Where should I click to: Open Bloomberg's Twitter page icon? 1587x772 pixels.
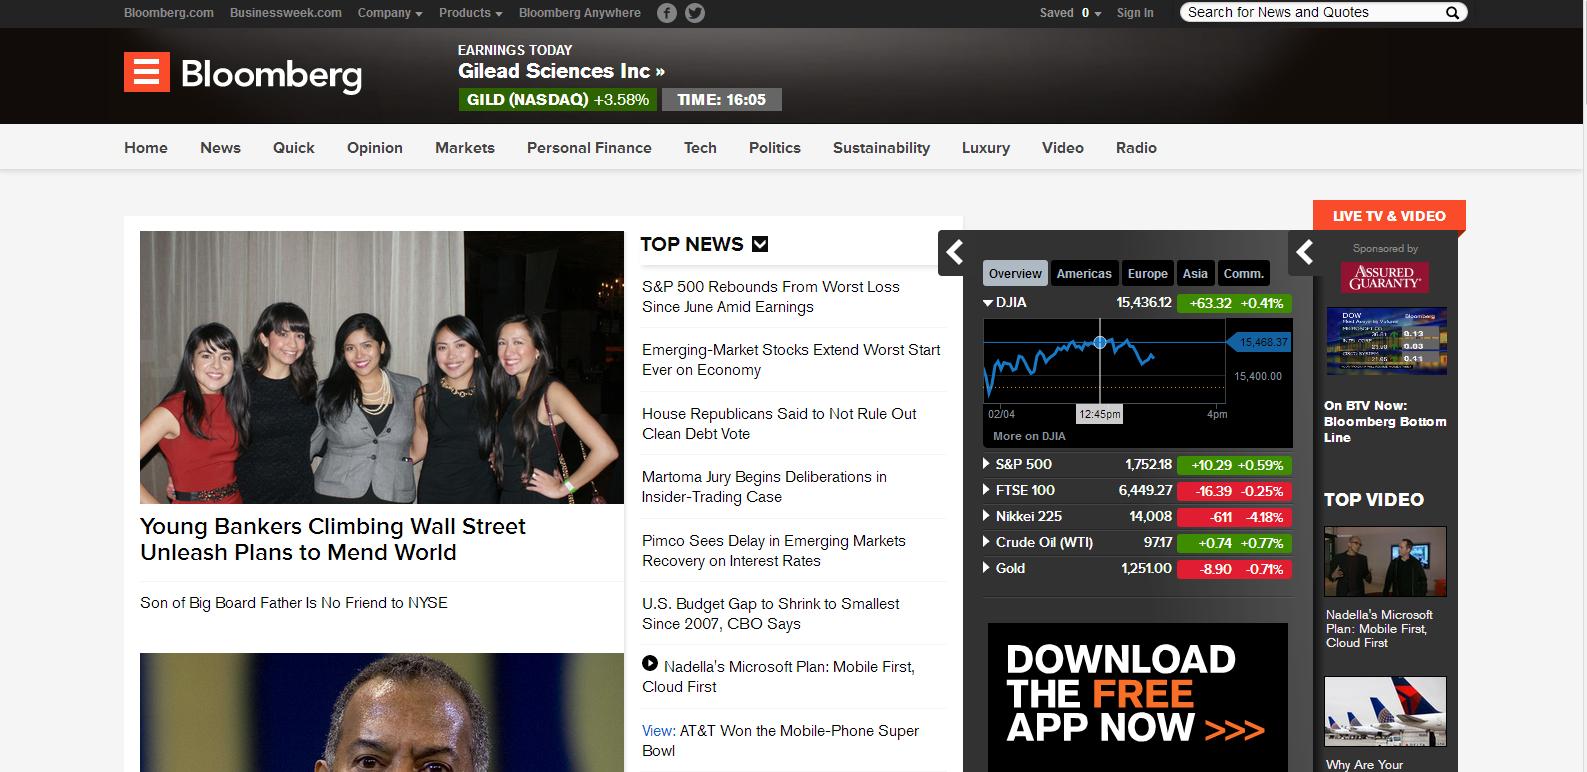pos(695,13)
